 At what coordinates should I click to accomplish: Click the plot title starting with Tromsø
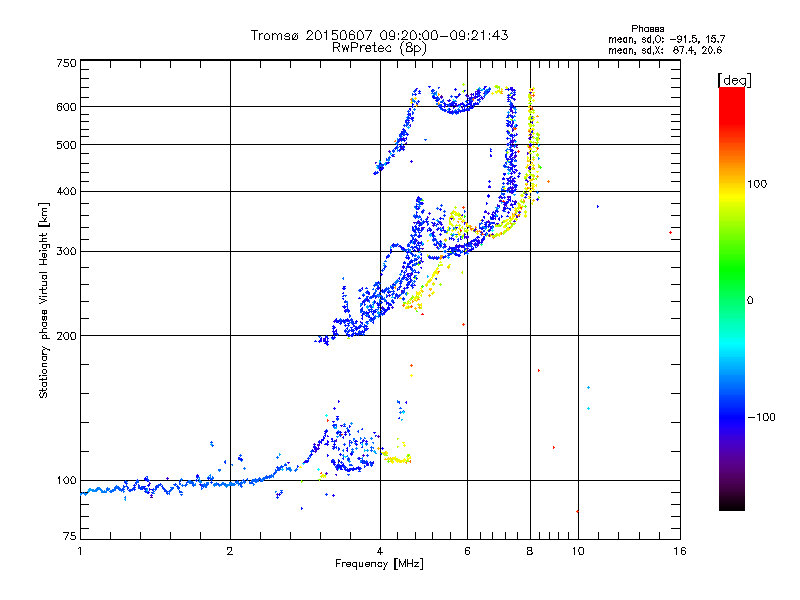click(x=379, y=35)
